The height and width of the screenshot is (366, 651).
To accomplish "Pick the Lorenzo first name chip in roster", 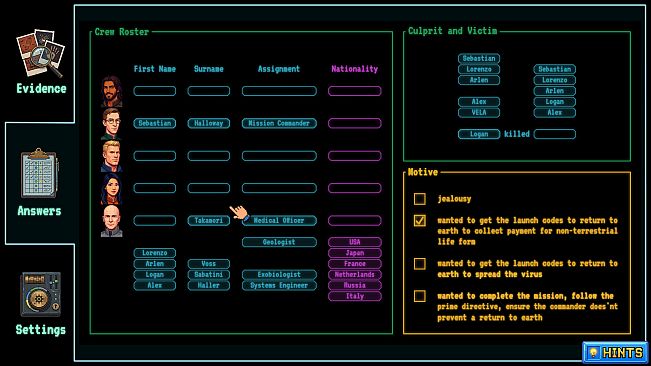I will tap(154, 253).
